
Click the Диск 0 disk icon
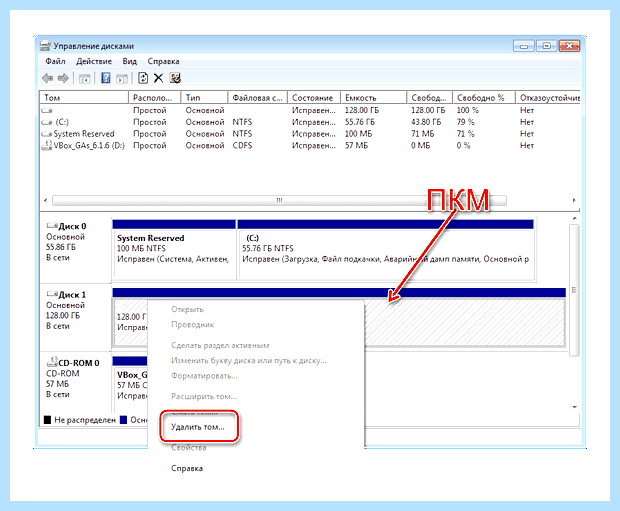coord(52,226)
